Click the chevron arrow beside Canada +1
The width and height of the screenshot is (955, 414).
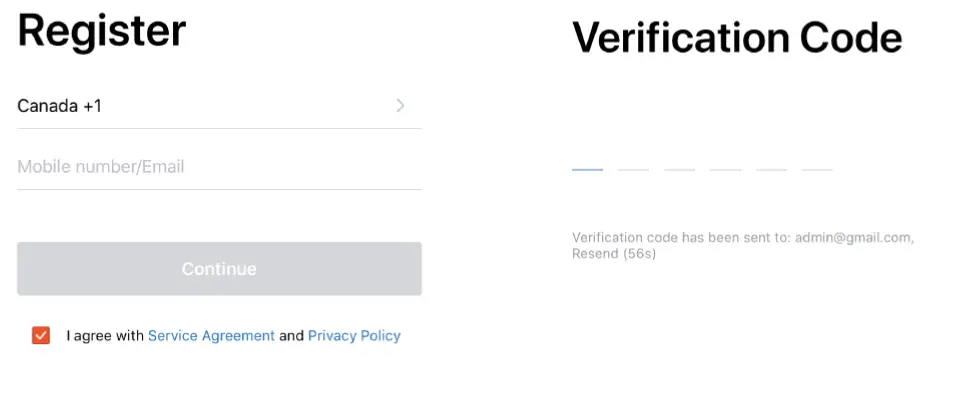tap(400, 106)
